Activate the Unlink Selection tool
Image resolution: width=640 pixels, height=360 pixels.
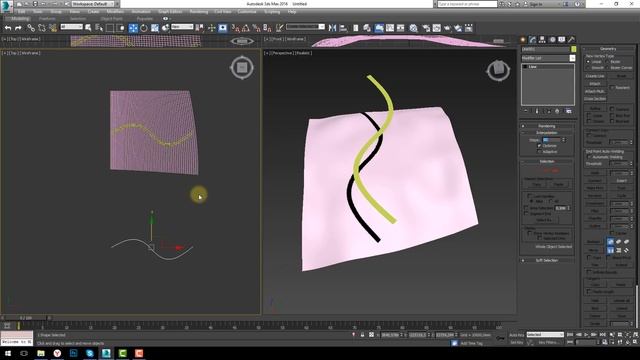[x=42, y=28]
